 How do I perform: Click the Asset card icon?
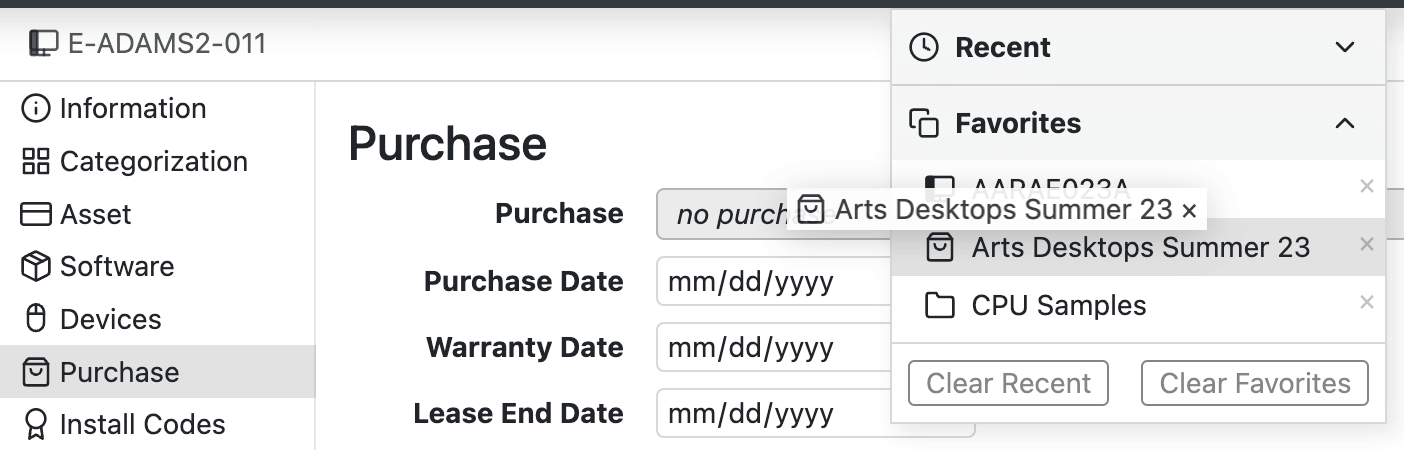tap(36, 215)
